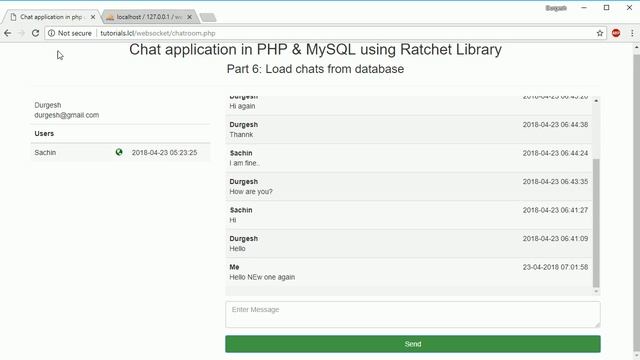Image resolution: width=640 pixels, height=360 pixels.
Task: Click the email durgesh@gmail.com
Action: (67, 115)
